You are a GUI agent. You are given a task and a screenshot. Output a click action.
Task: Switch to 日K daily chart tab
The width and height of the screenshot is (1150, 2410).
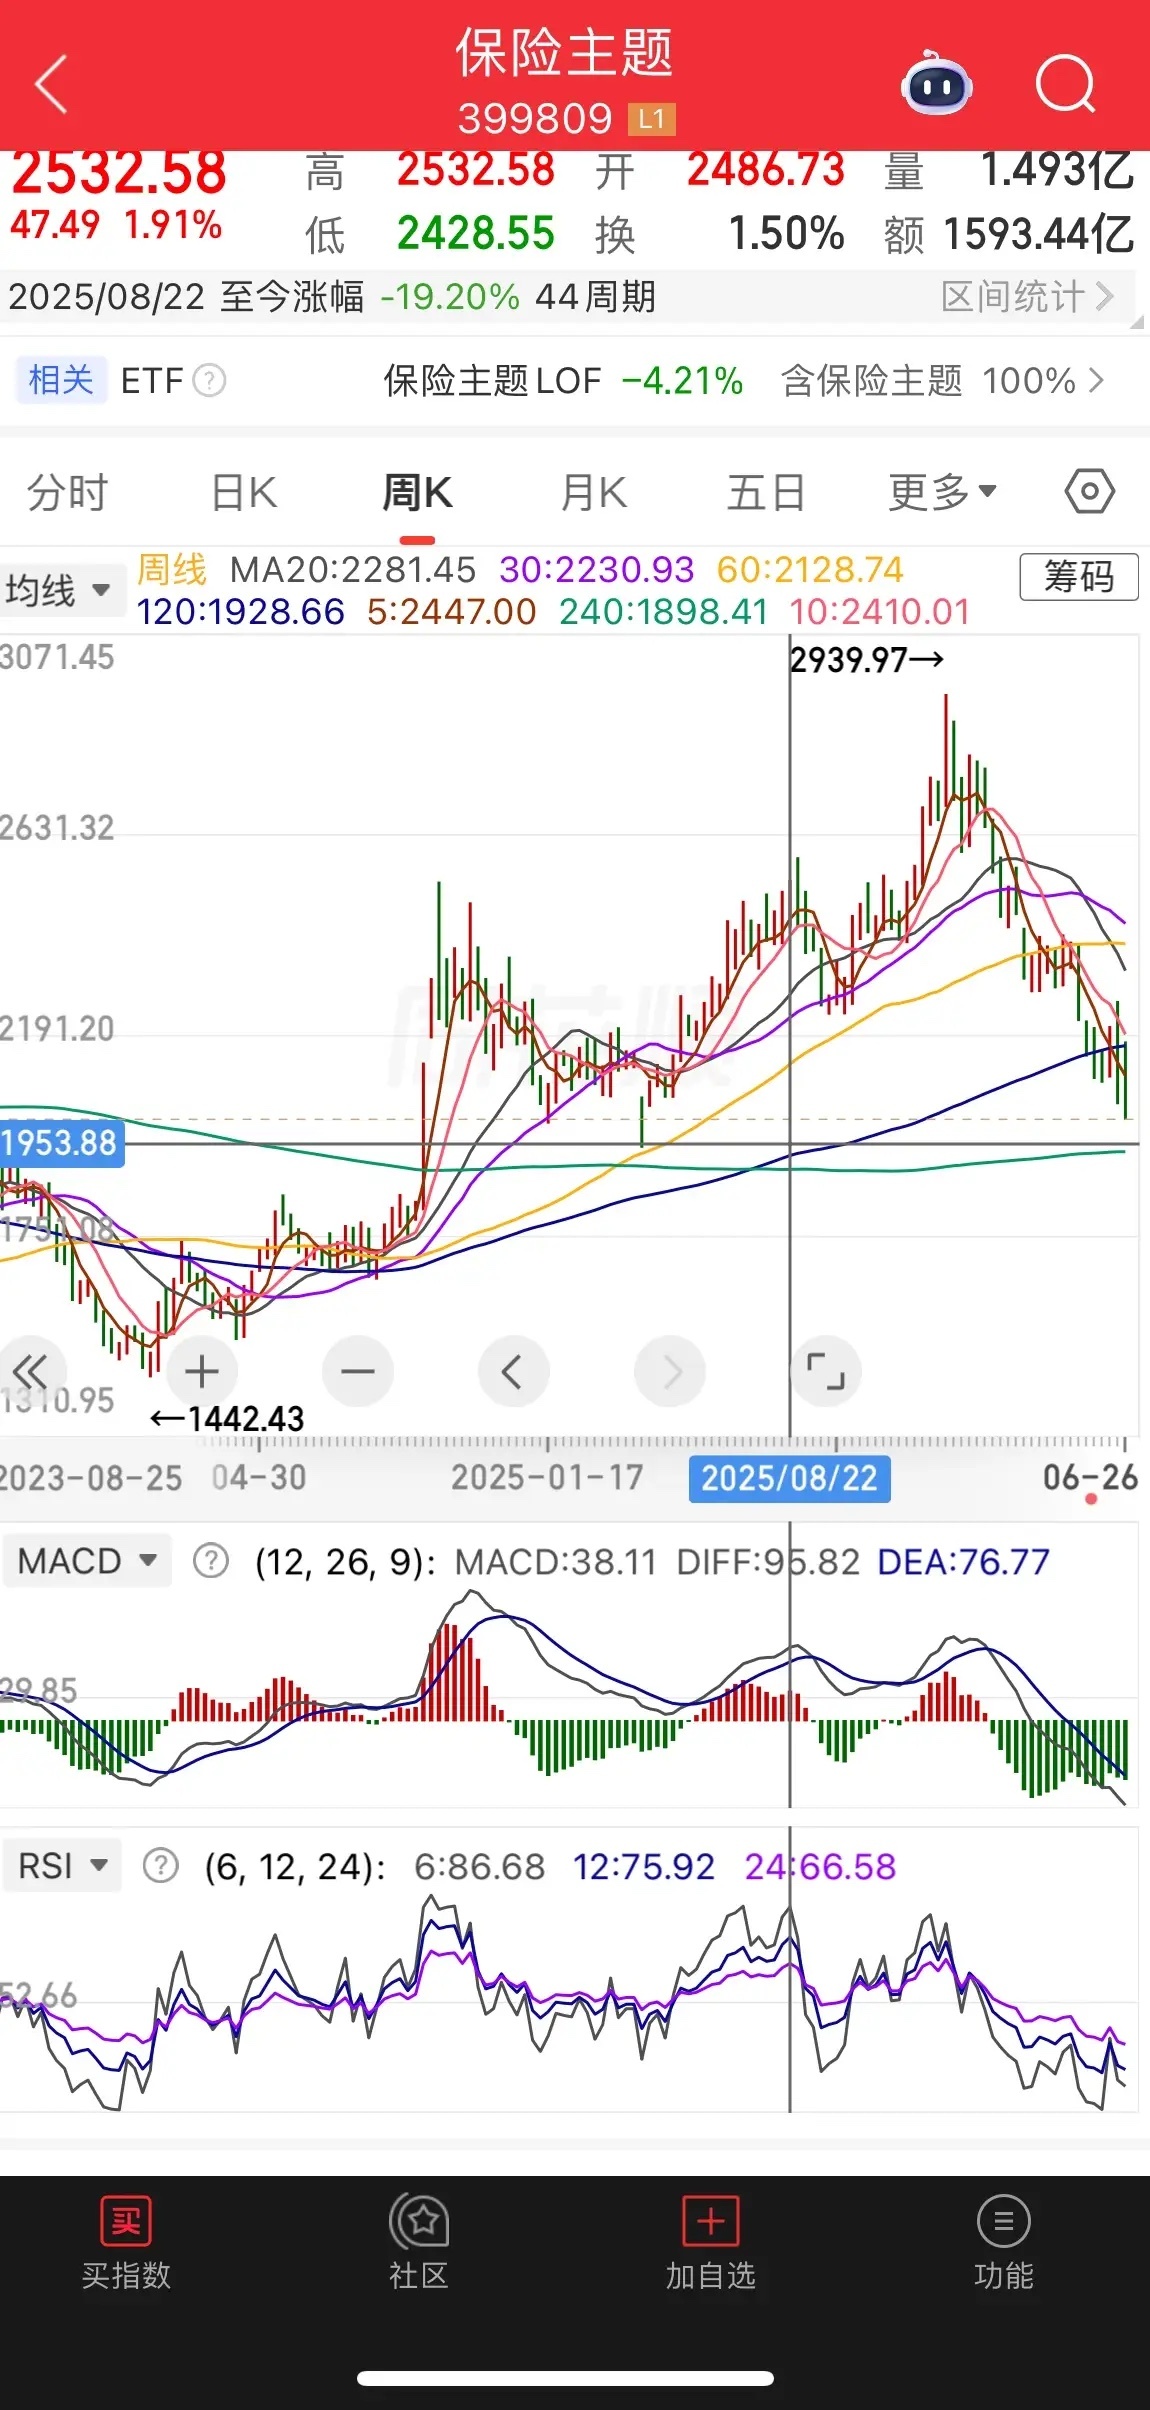coord(244,493)
